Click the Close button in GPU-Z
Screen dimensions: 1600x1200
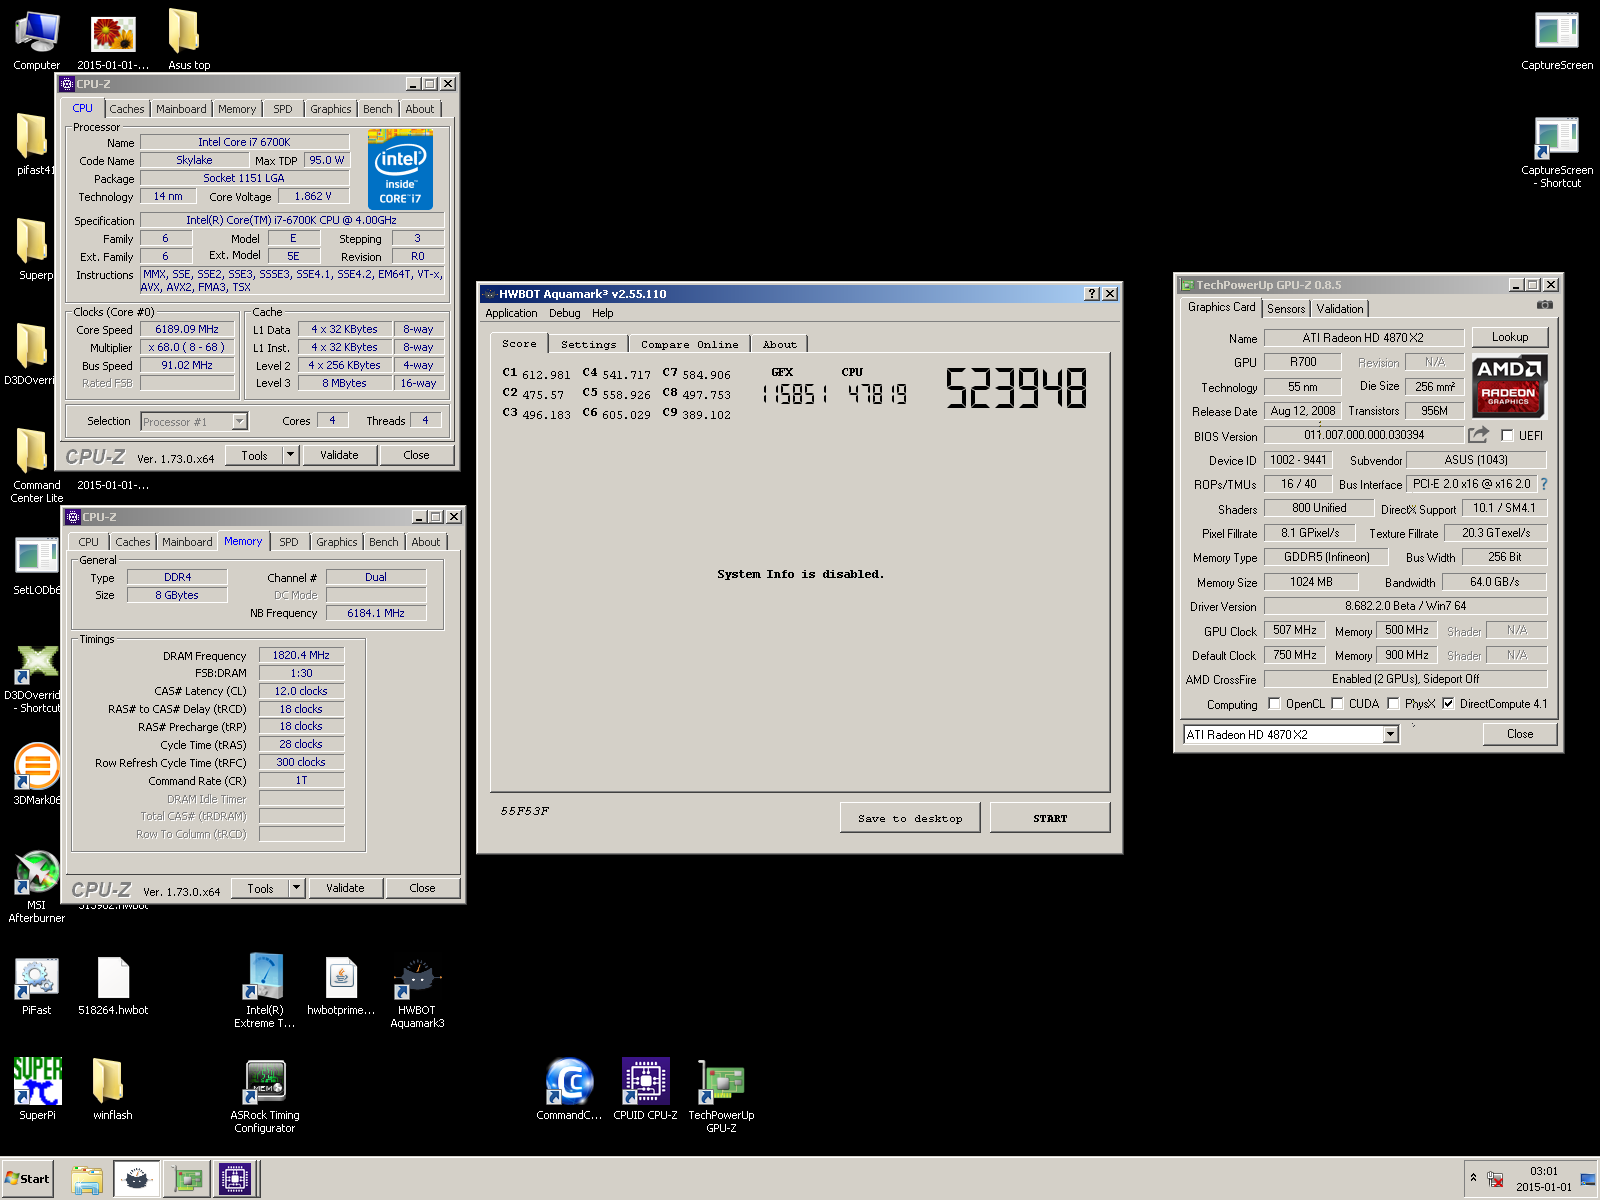tap(1520, 734)
